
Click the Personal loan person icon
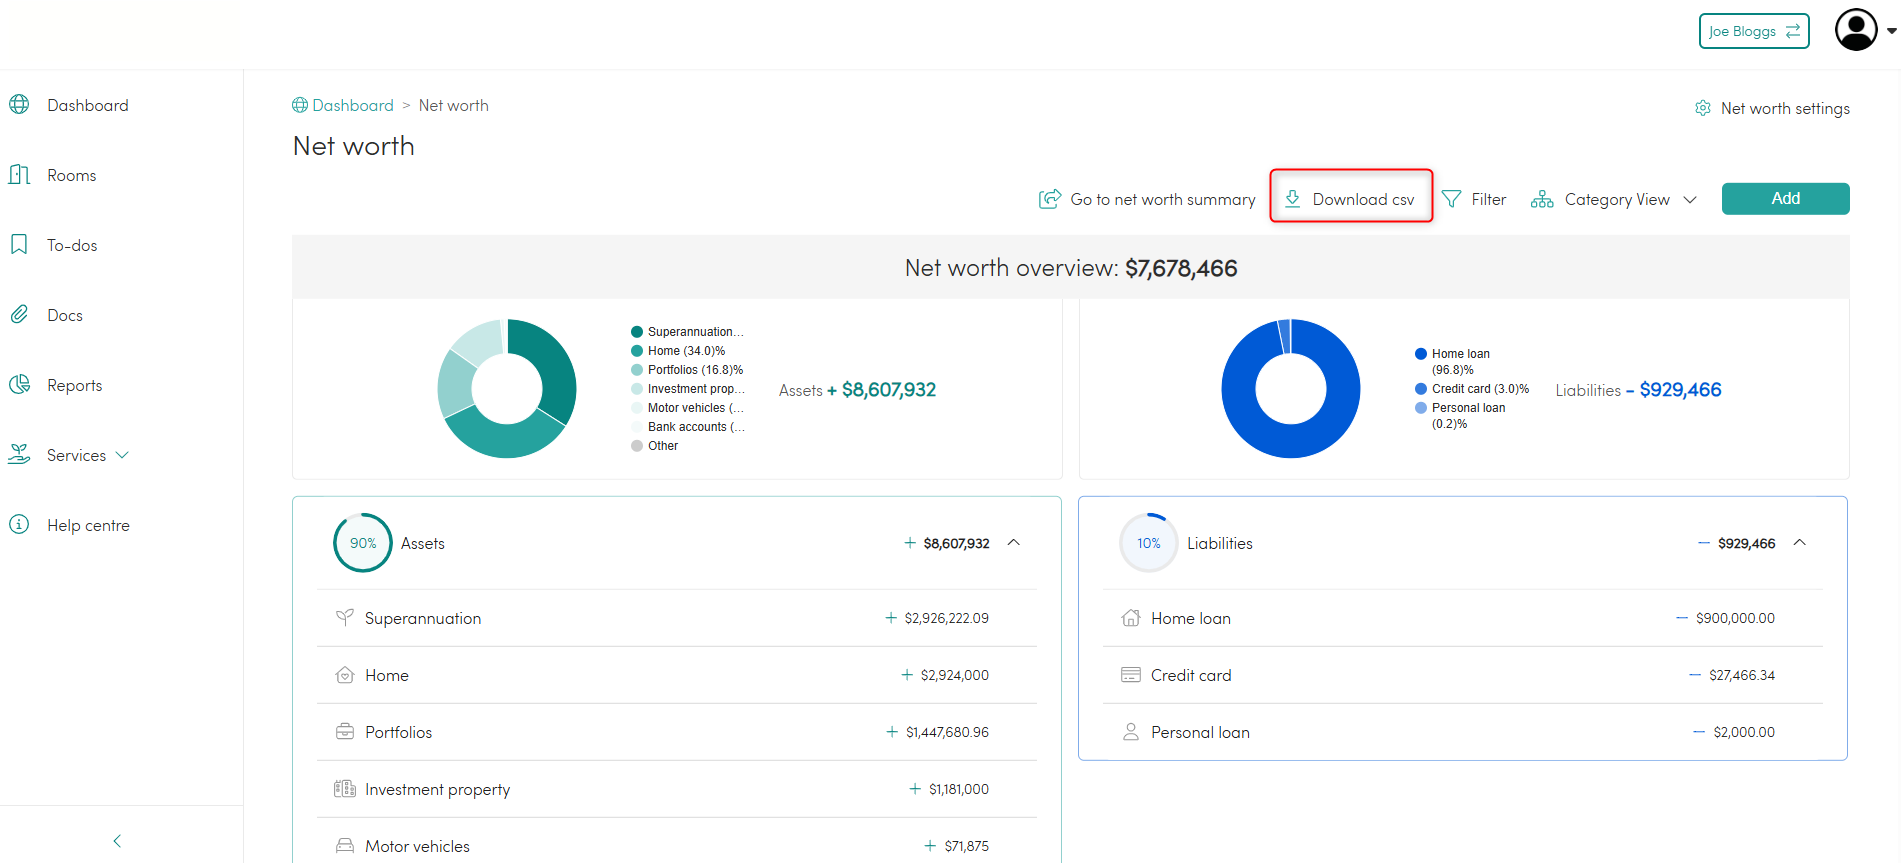click(1131, 731)
